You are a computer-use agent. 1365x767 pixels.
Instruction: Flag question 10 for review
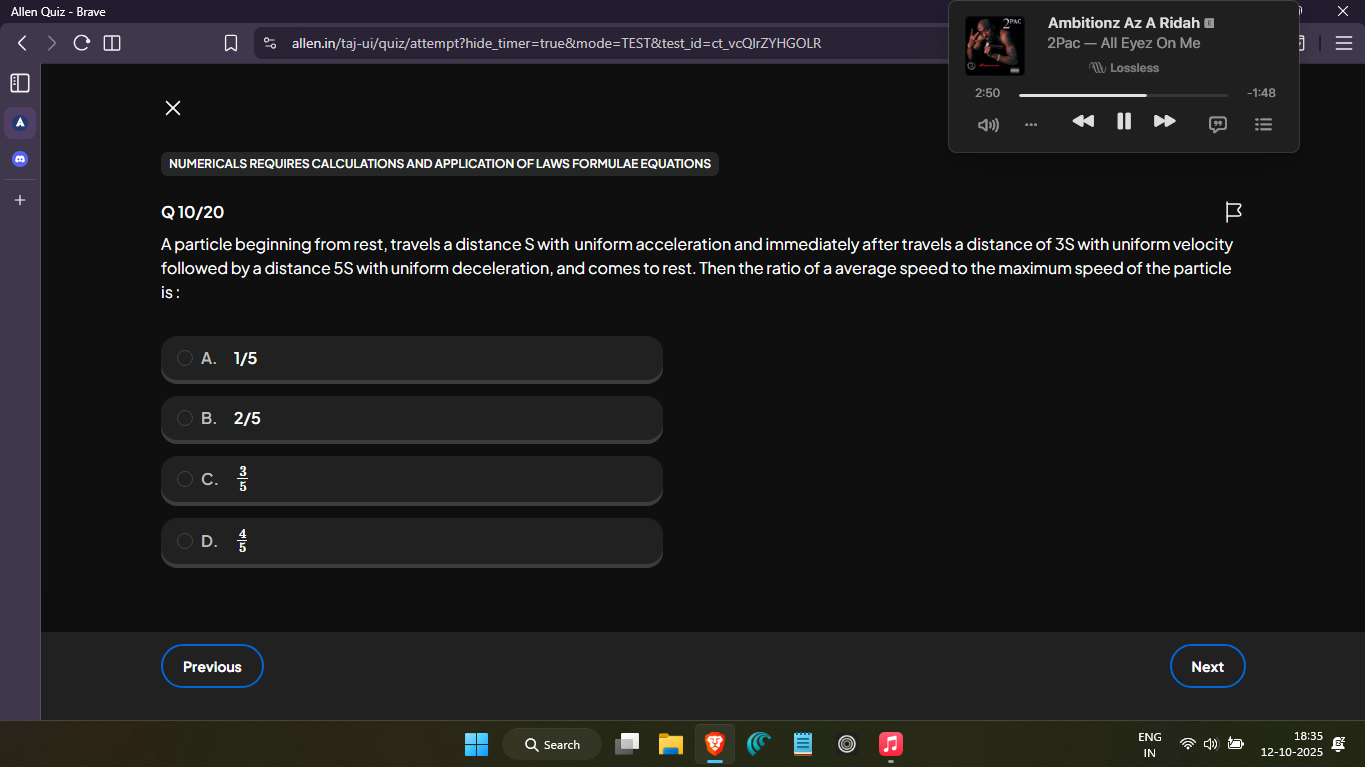(x=1234, y=212)
